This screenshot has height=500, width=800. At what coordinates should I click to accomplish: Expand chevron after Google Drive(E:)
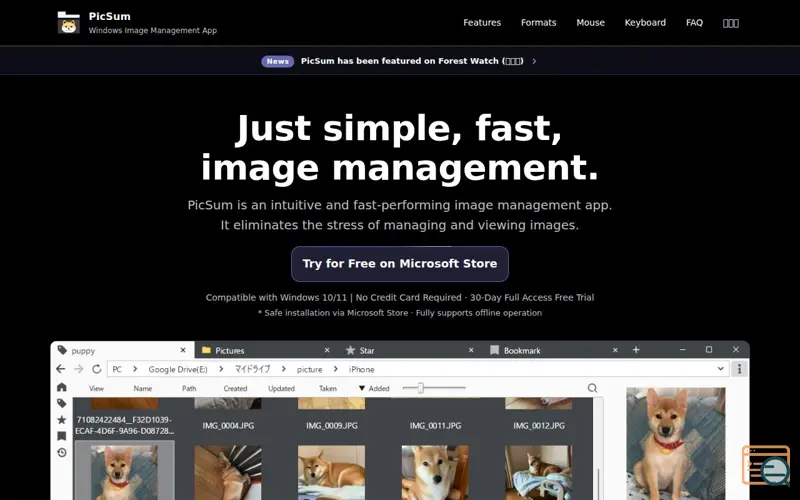(x=221, y=369)
